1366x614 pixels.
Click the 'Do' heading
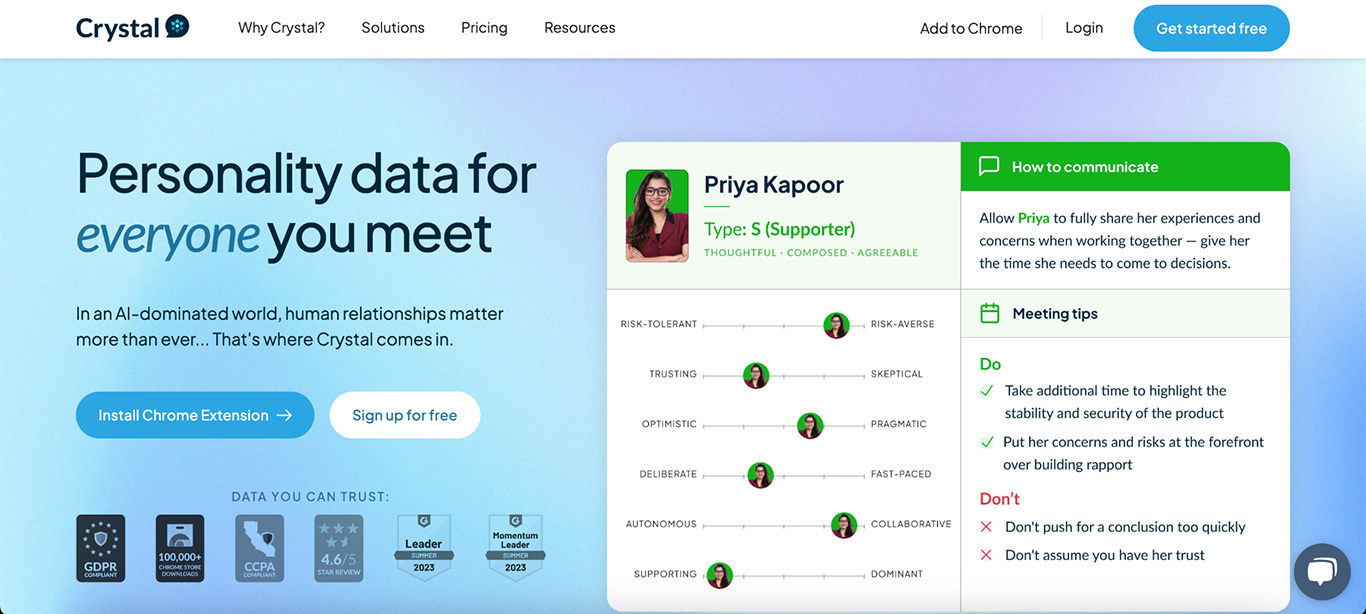coord(990,364)
